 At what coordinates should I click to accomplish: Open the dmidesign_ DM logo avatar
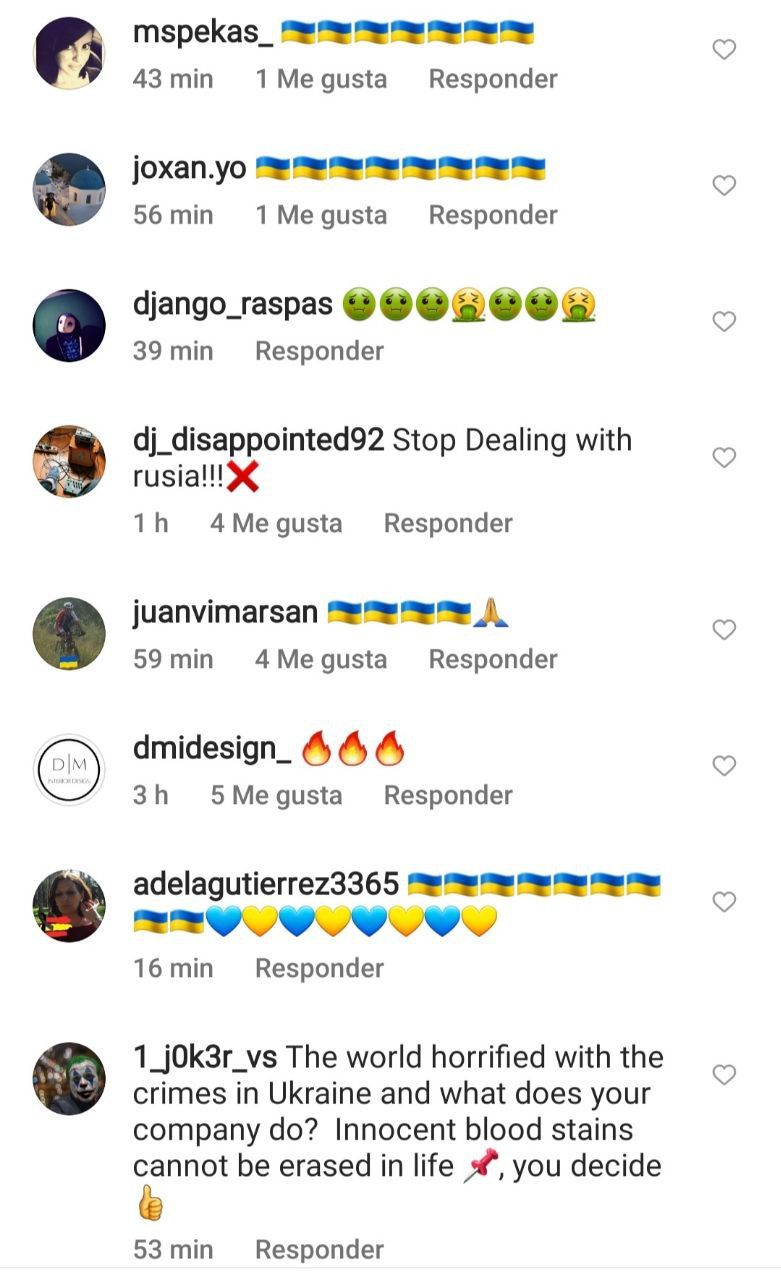click(x=69, y=769)
